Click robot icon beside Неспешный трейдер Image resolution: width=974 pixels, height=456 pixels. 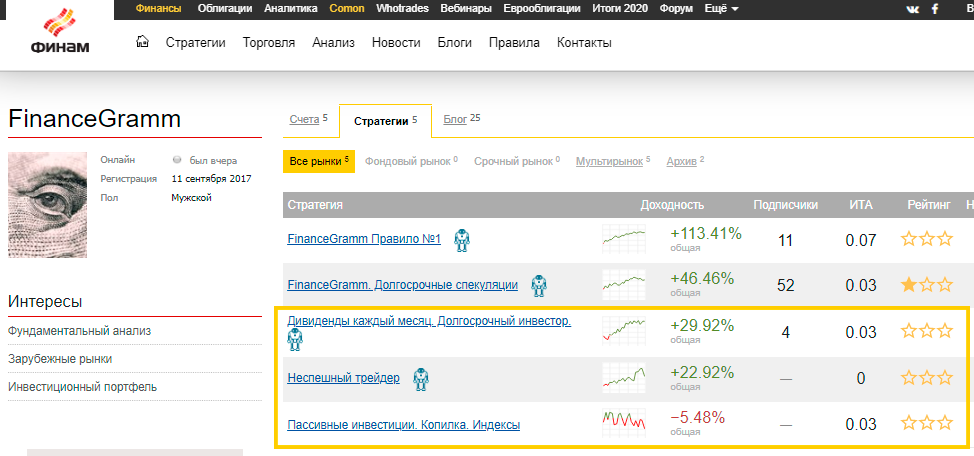pos(422,378)
